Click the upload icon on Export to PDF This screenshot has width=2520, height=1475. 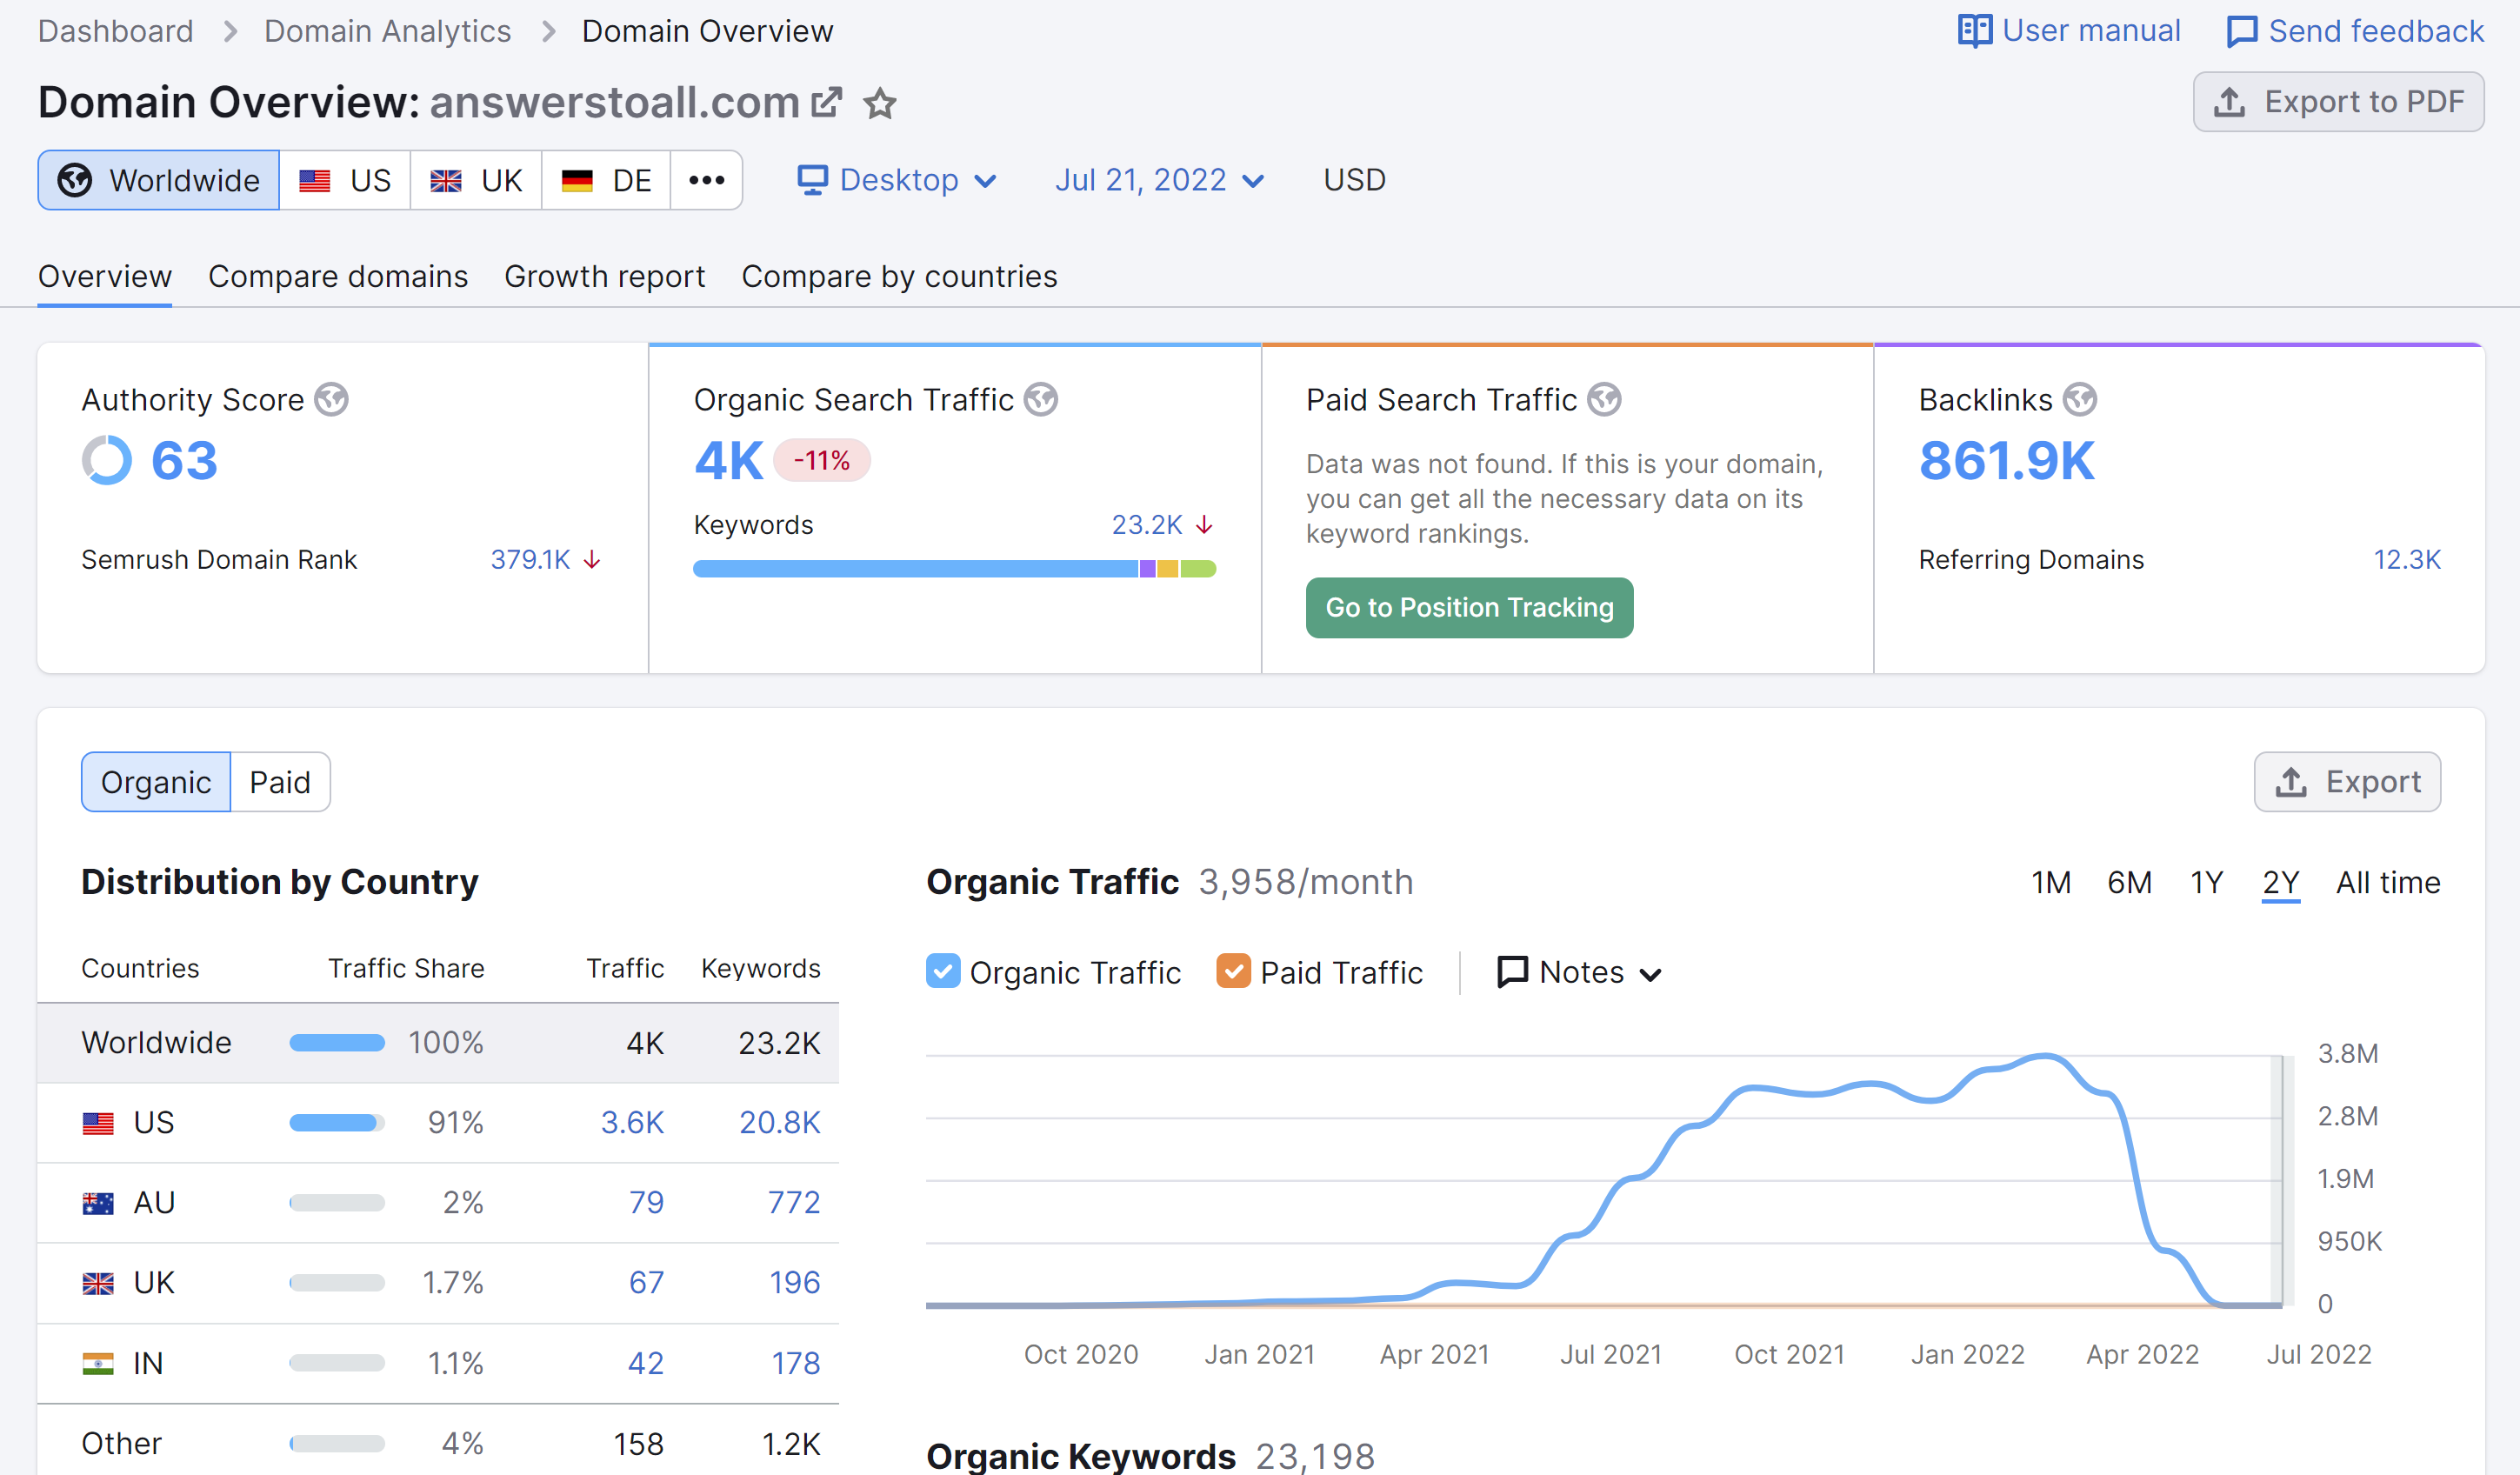[x=2229, y=102]
